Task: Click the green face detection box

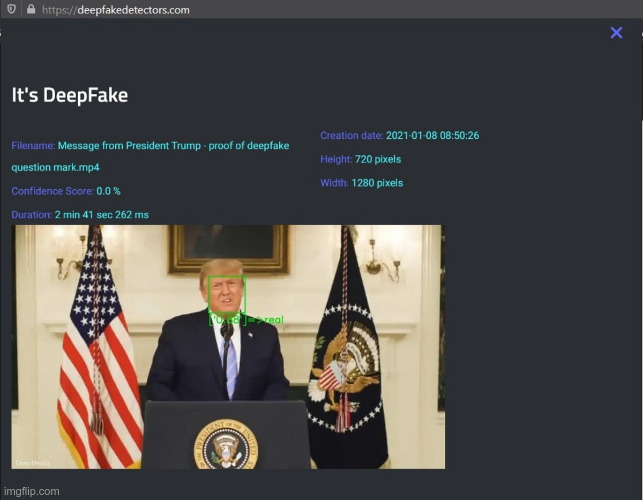Action: (x=227, y=295)
